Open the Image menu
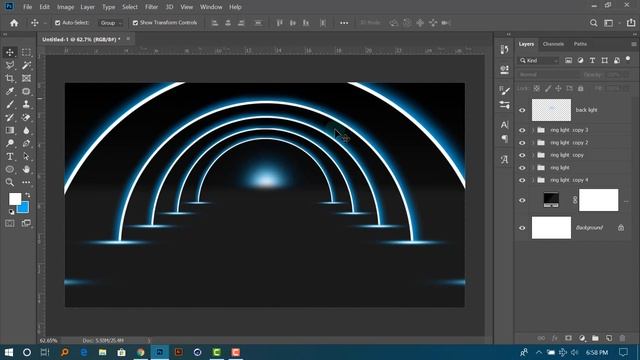Viewport: 640px width, 360px height. pyautogui.click(x=65, y=7)
